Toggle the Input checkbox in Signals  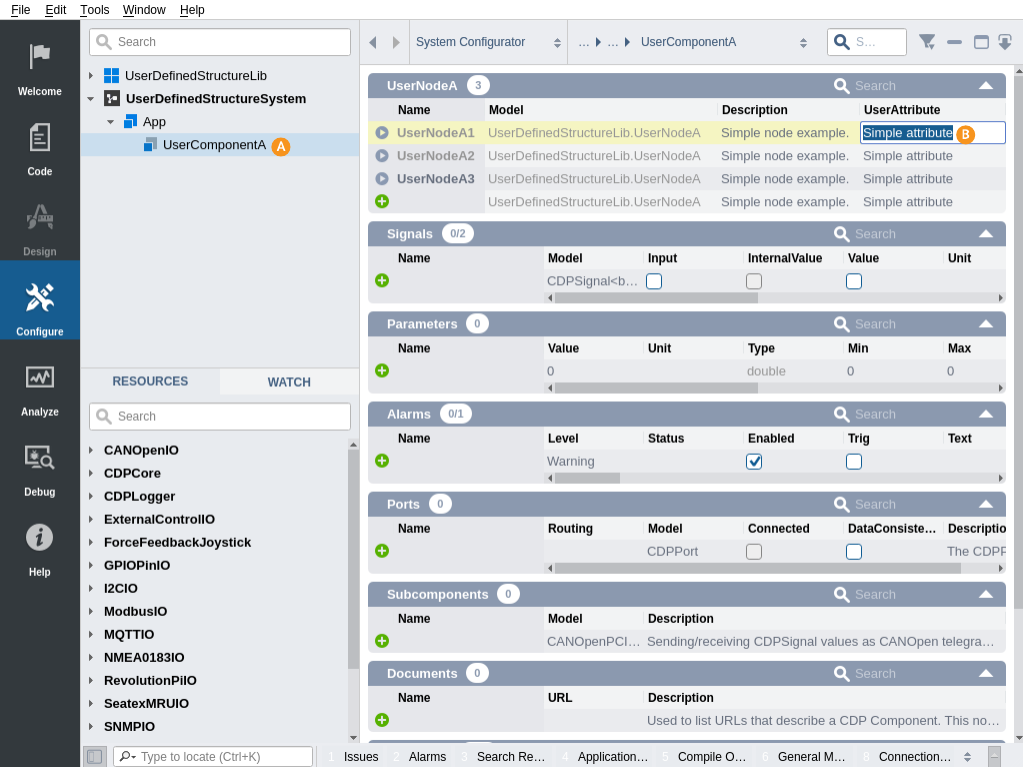pyautogui.click(x=654, y=281)
